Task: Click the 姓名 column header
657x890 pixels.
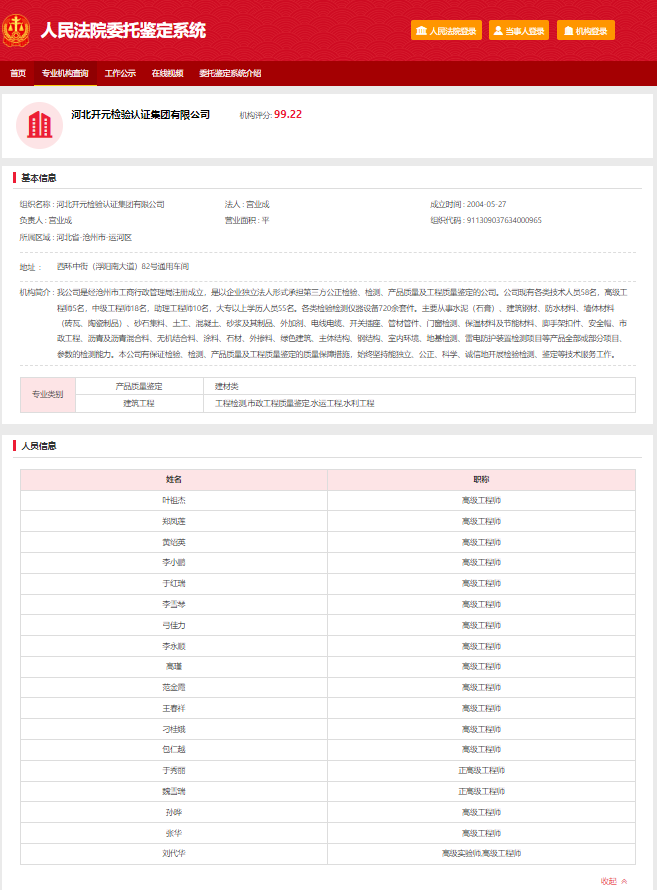Action: tap(174, 480)
